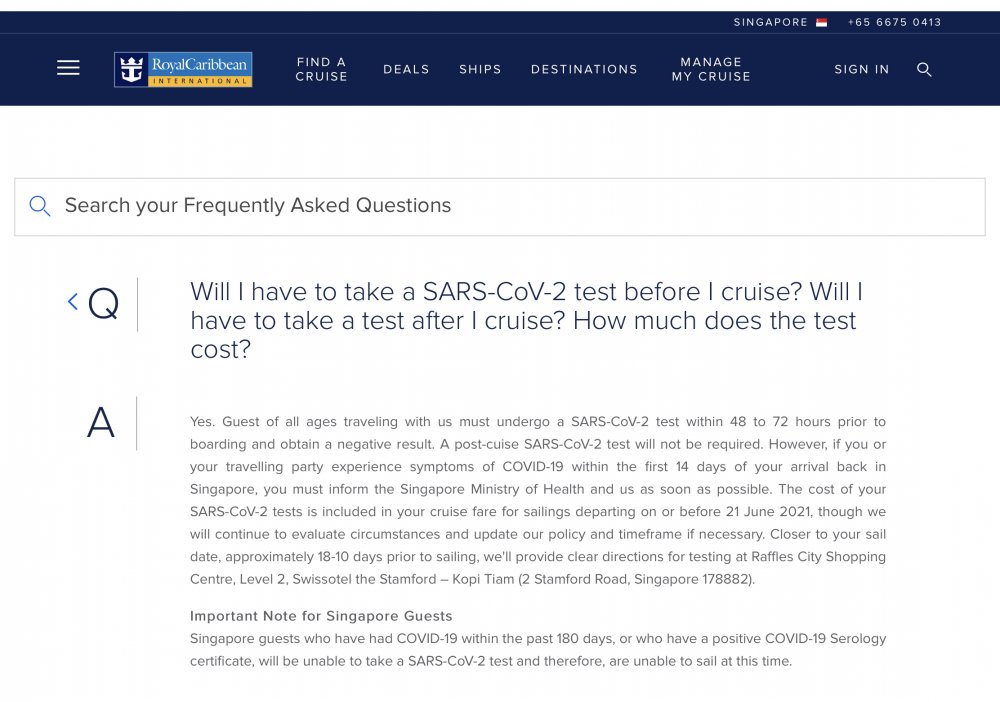Focus the Frequently Asked Questions search field
Viewport: 1000px width, 702px height.
pos(500,207)
